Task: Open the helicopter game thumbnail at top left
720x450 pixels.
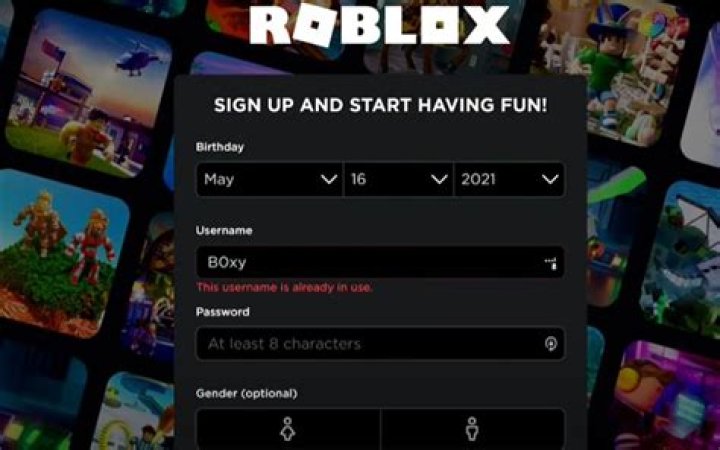Action: [x=89, y=94]
